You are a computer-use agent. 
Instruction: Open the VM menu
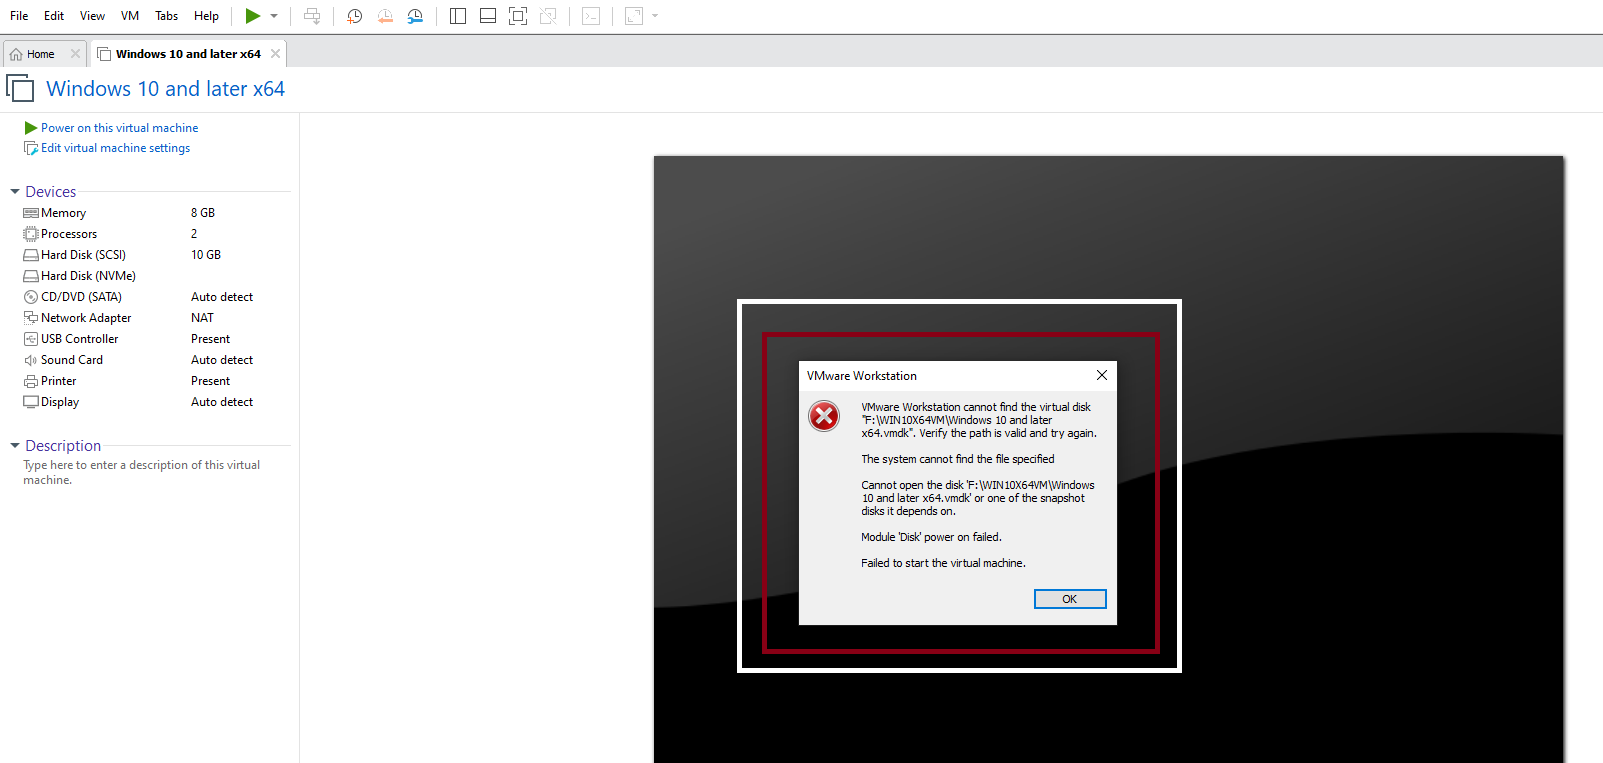(130, 16)
